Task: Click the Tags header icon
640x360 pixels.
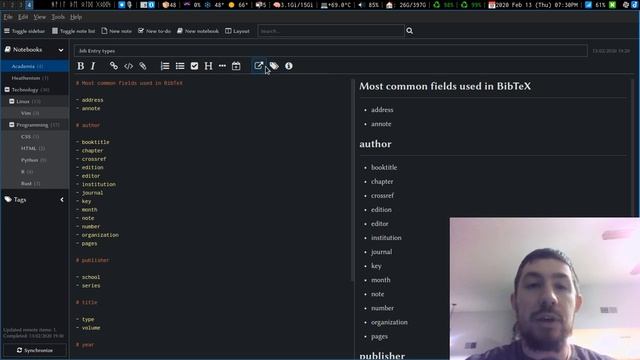Action: click(x=8, y=199)
